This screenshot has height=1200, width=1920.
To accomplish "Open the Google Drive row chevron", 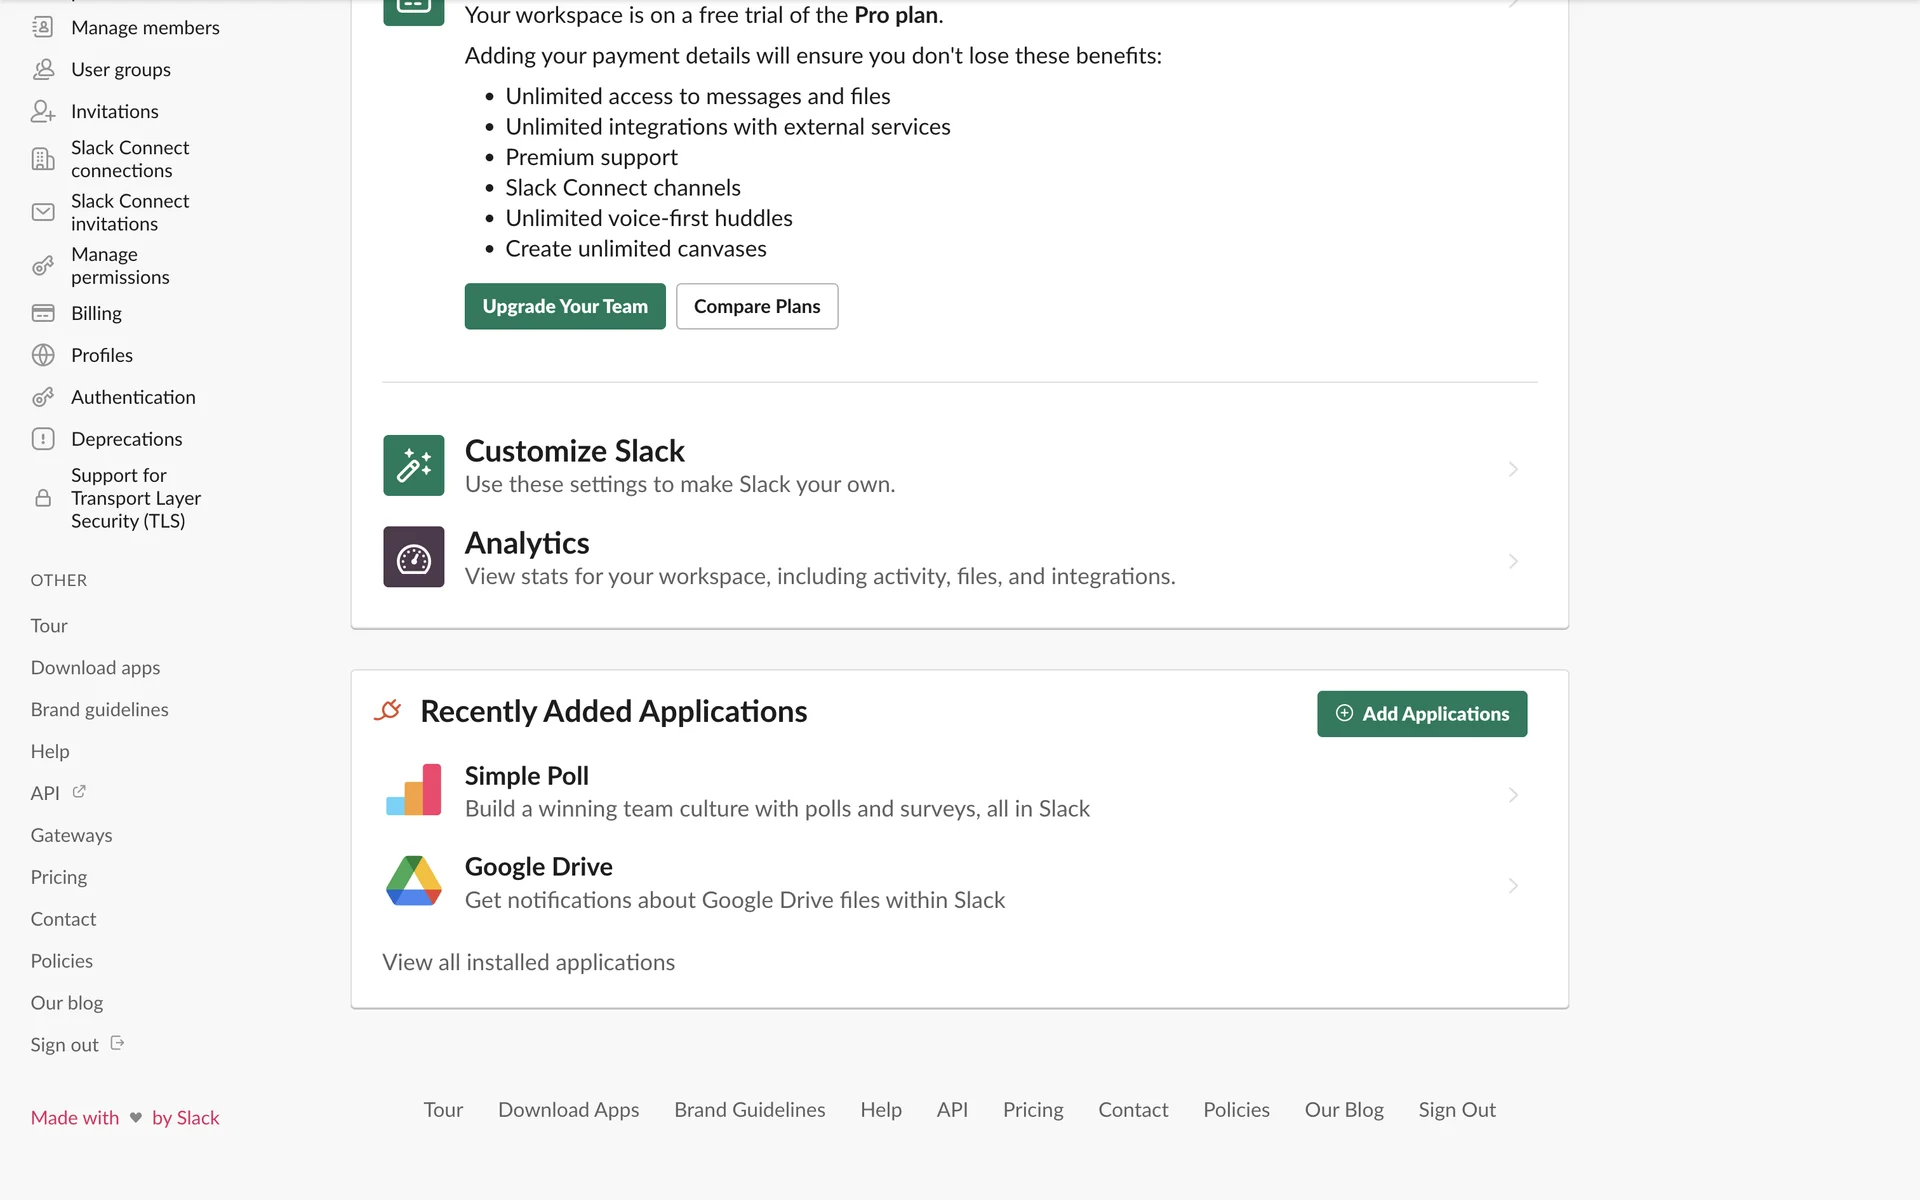I will point(1512,886).
